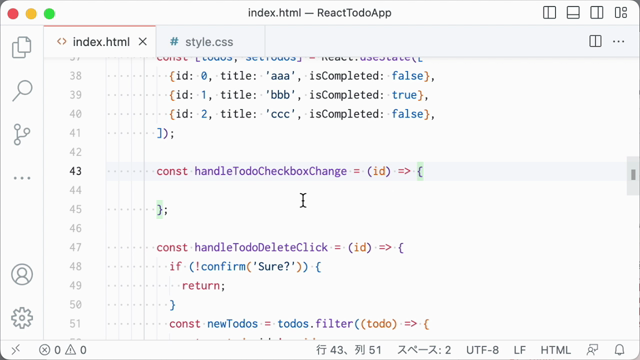Image resolution: width=640 pixels, height=360 pixels.
Task: Open editor More Actions ellipsis menu
Action: pos(618,41)
